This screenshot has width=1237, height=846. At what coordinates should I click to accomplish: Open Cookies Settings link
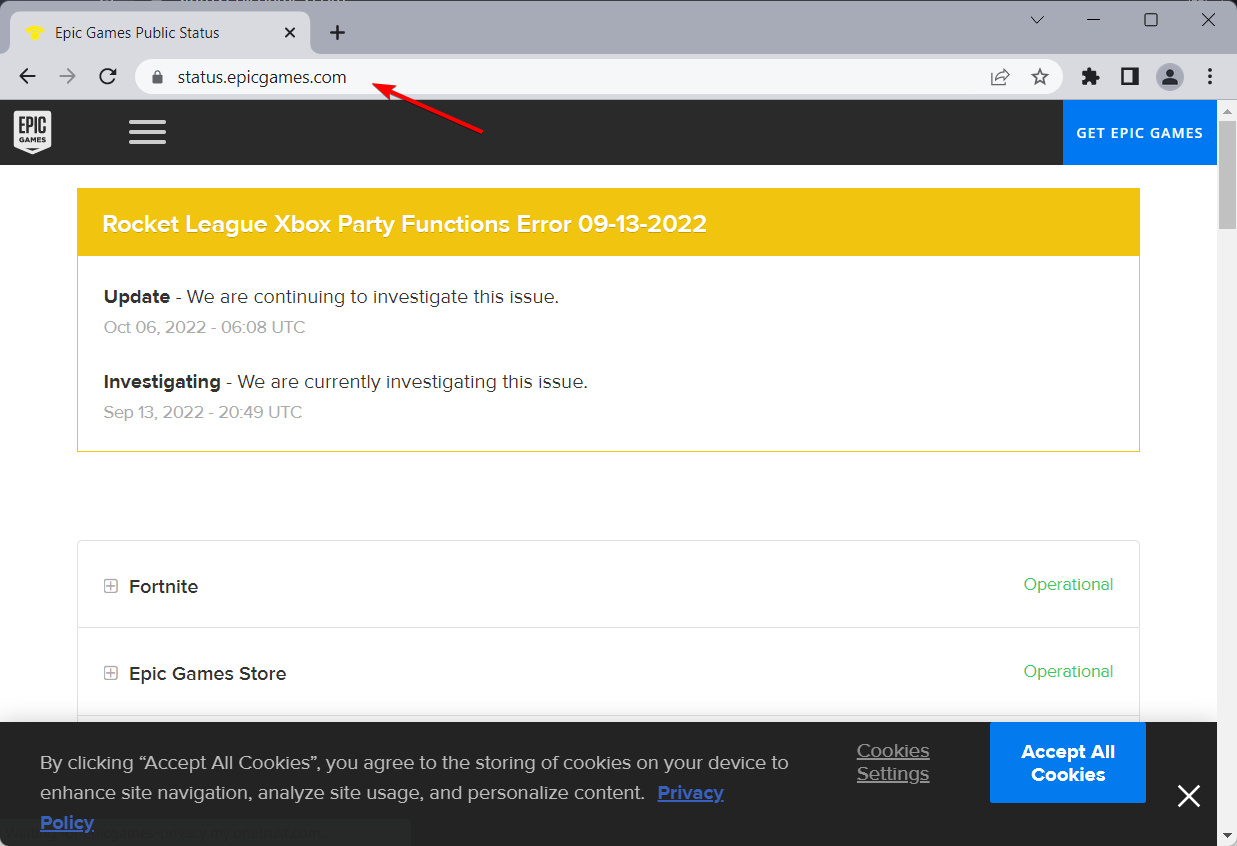(x=893, y=762)
